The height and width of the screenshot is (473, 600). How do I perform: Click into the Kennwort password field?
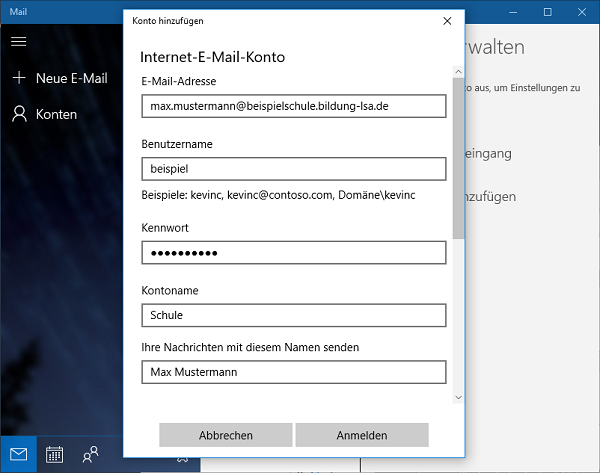click(x=293, y=253)
